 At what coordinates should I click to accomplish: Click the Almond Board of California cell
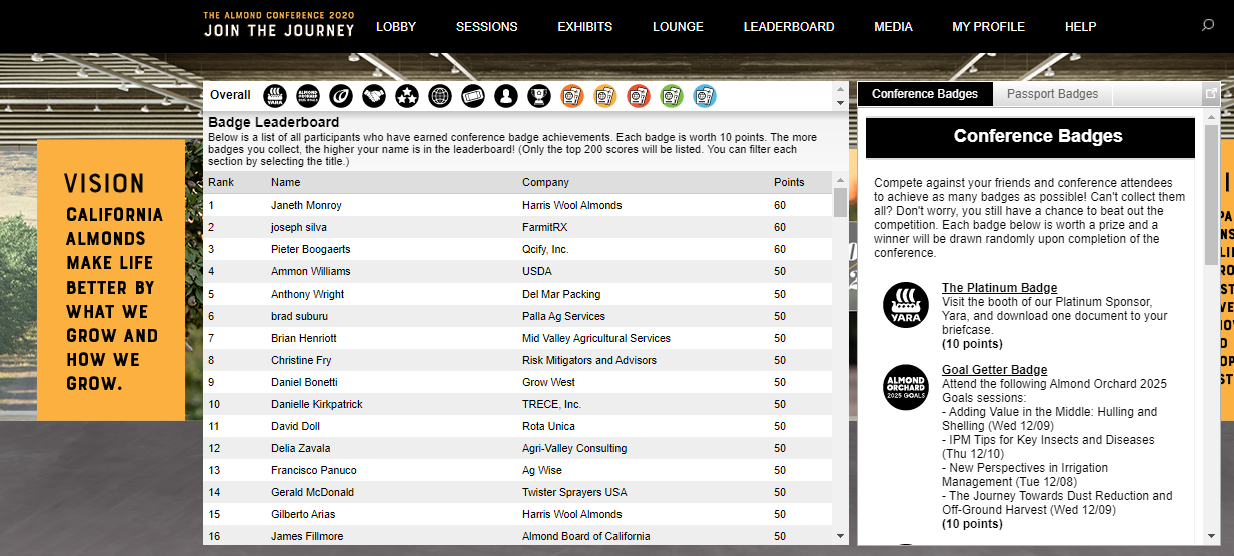586,536
